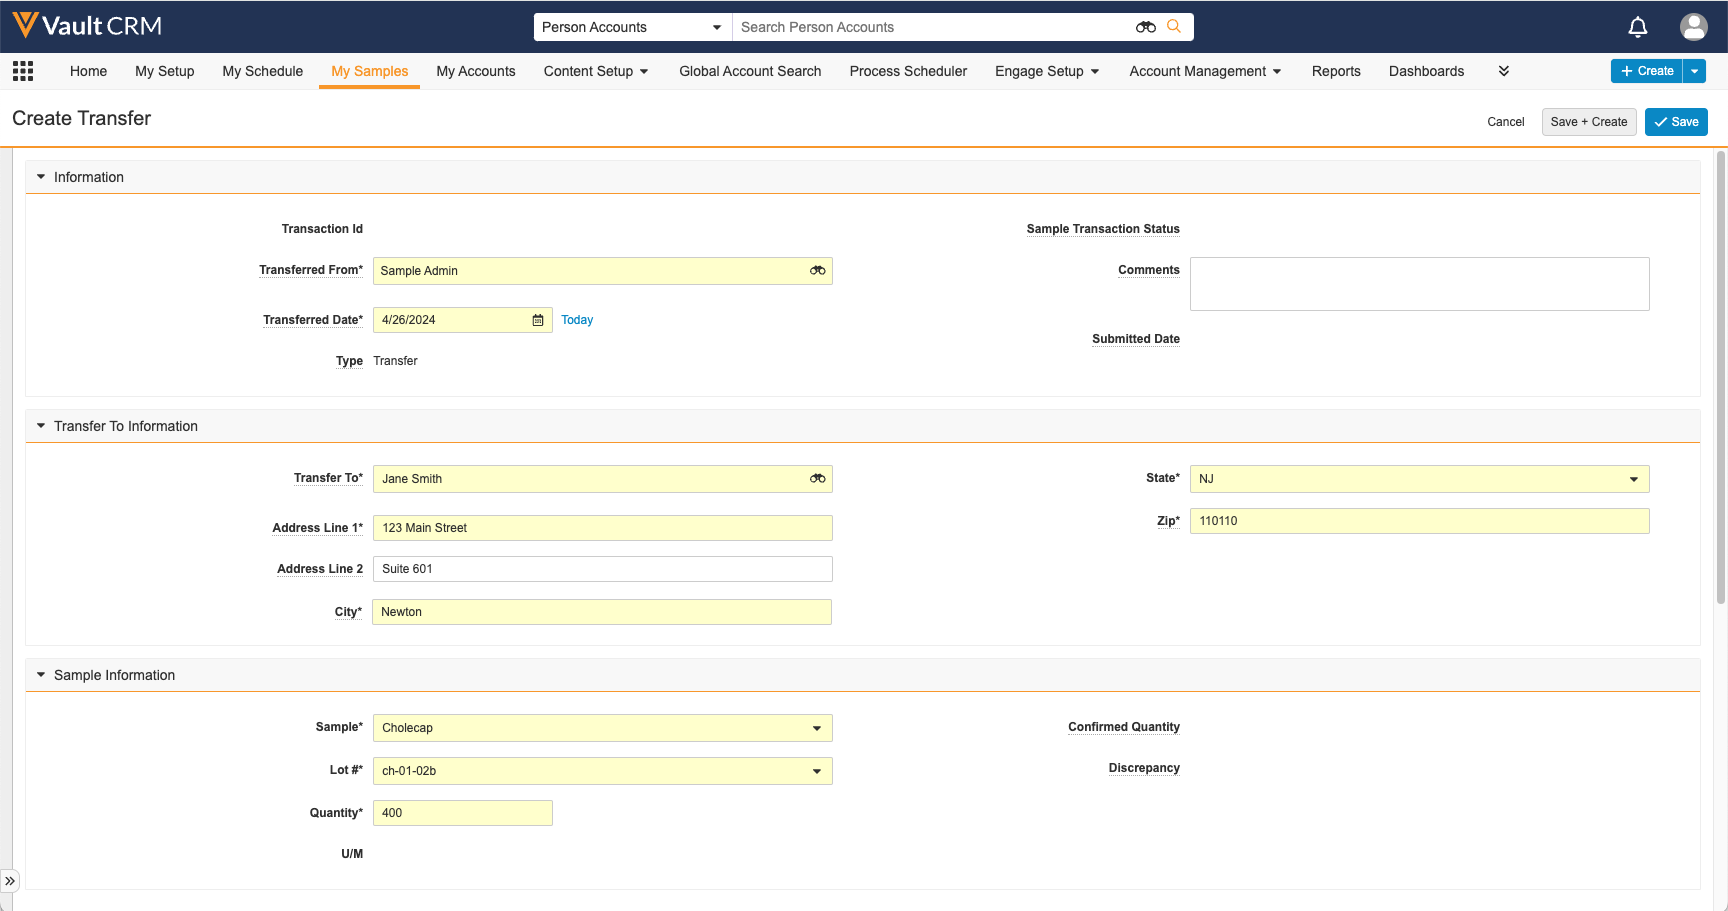Viewport: 1728px width, 911px height.
Task: Collapse the Transfer To Information section
Action: point(41,426)
